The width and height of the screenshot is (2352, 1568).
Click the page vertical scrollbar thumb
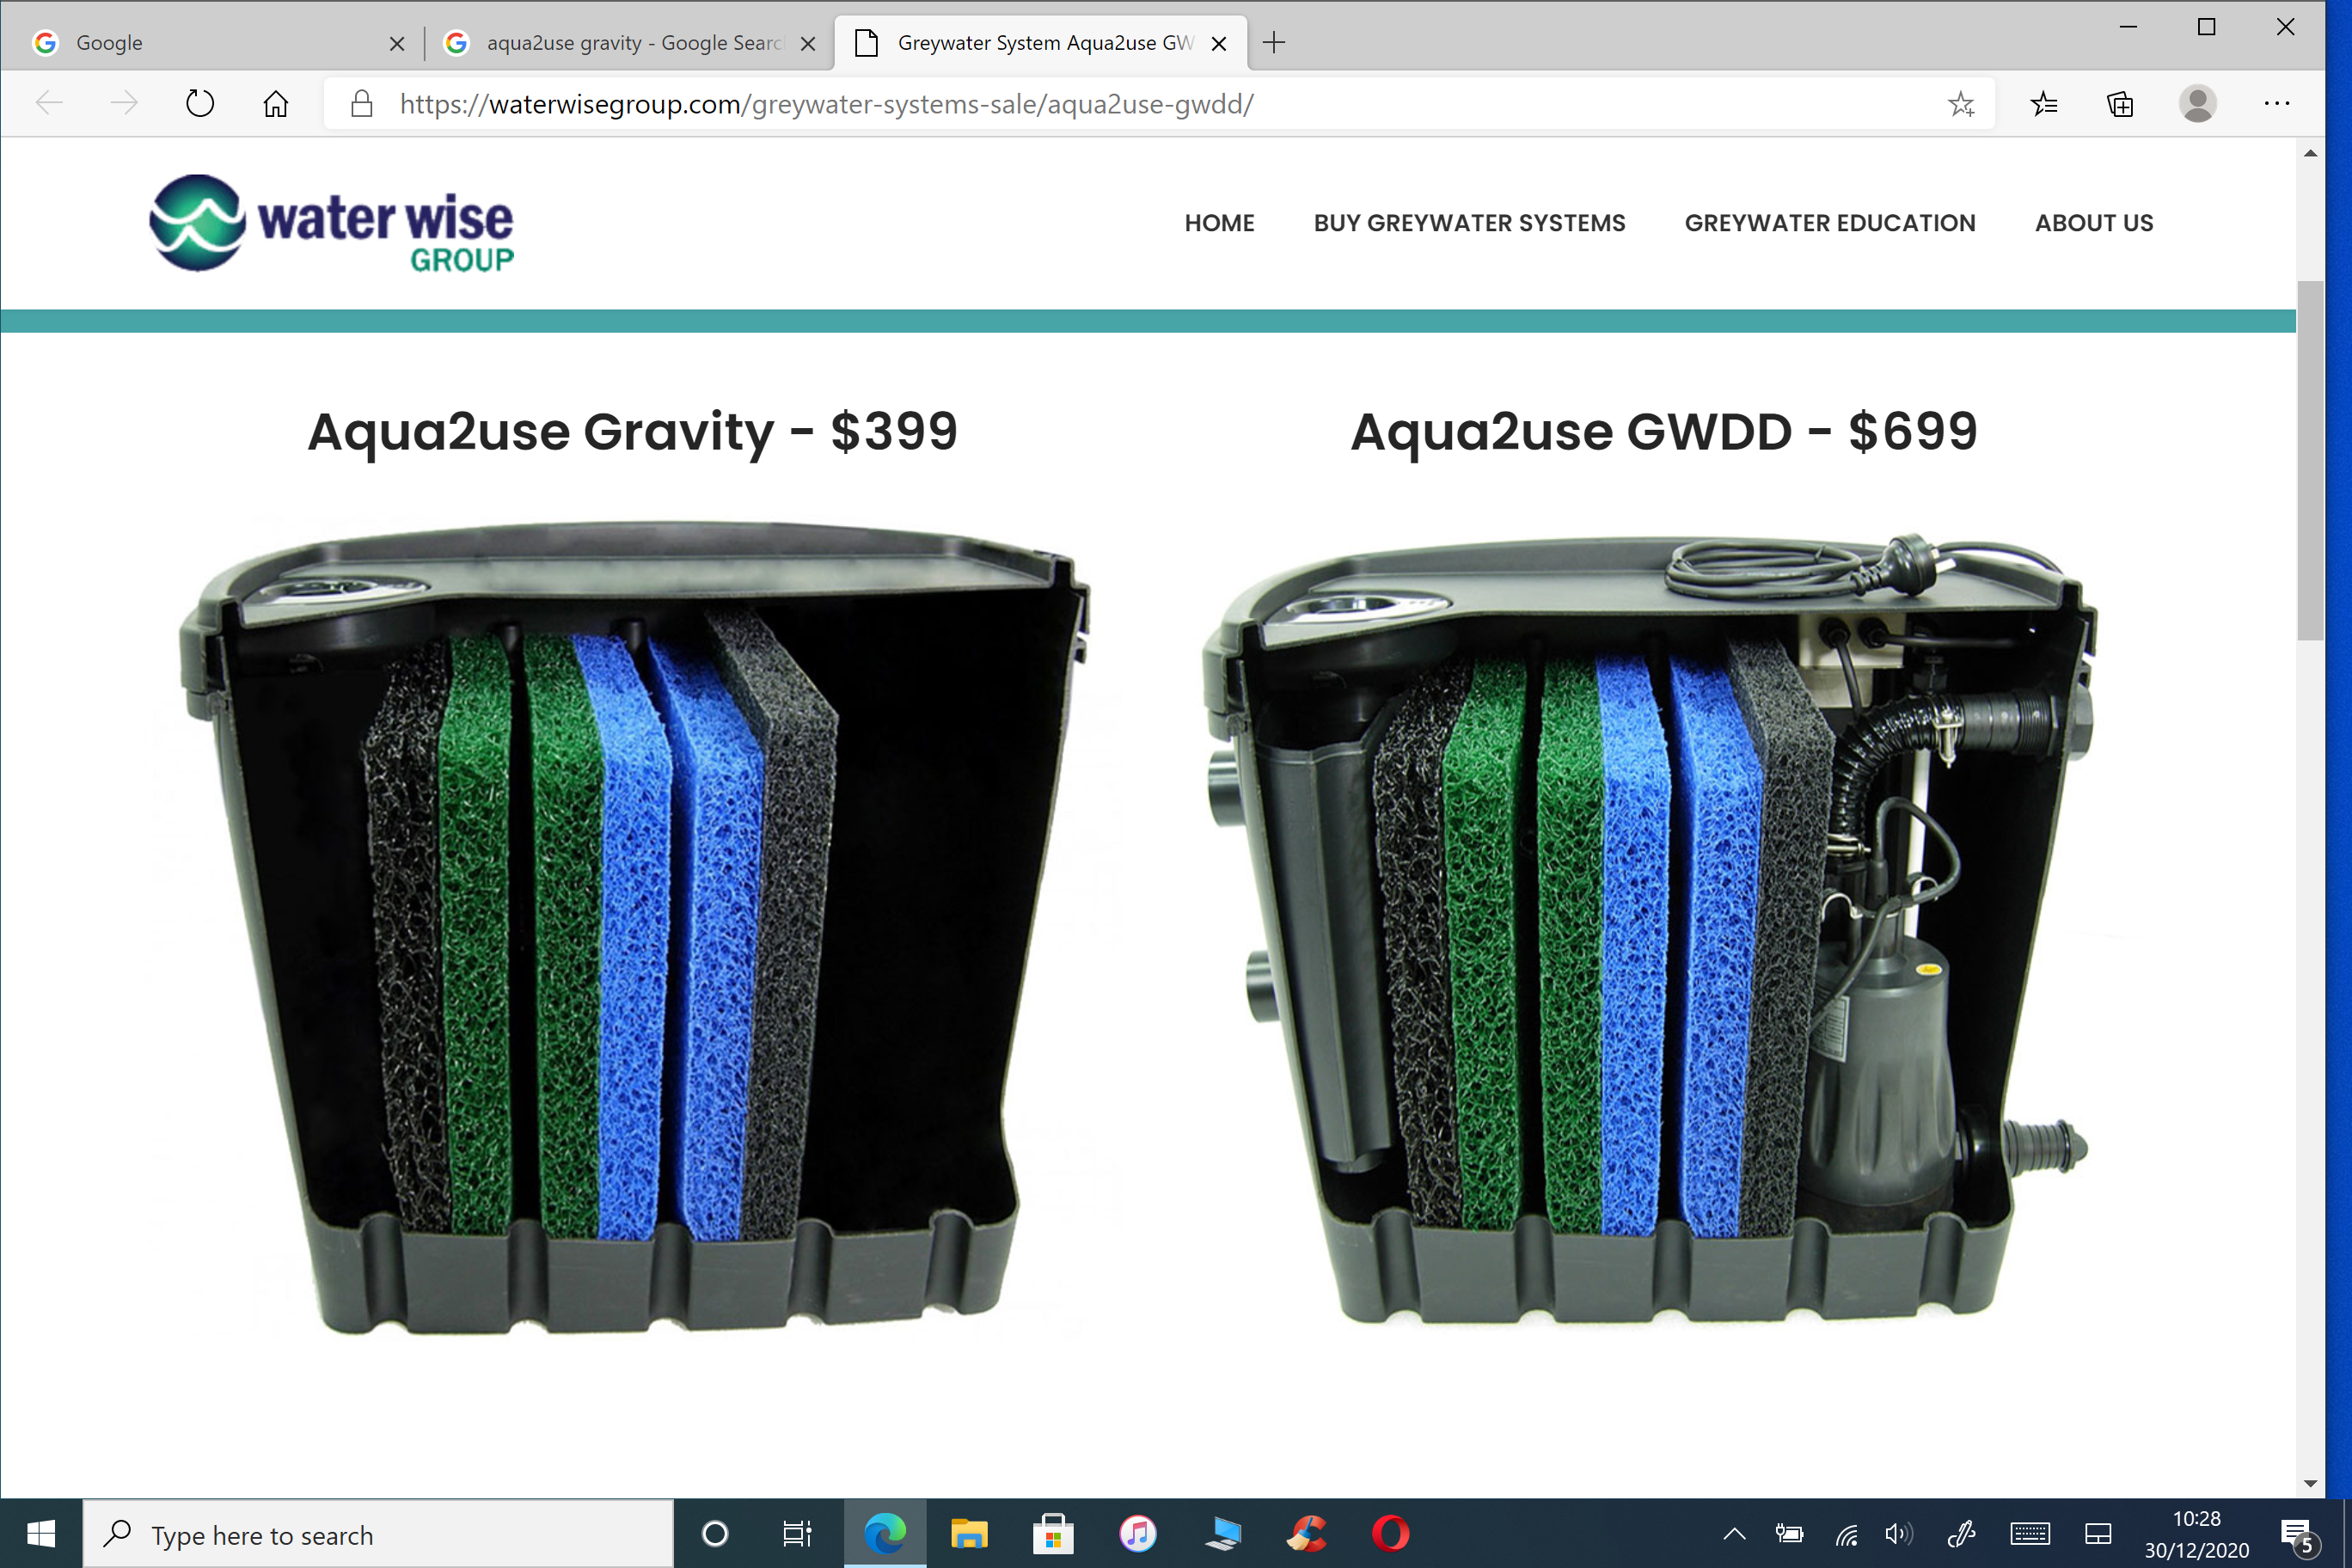pos(2310,460)
